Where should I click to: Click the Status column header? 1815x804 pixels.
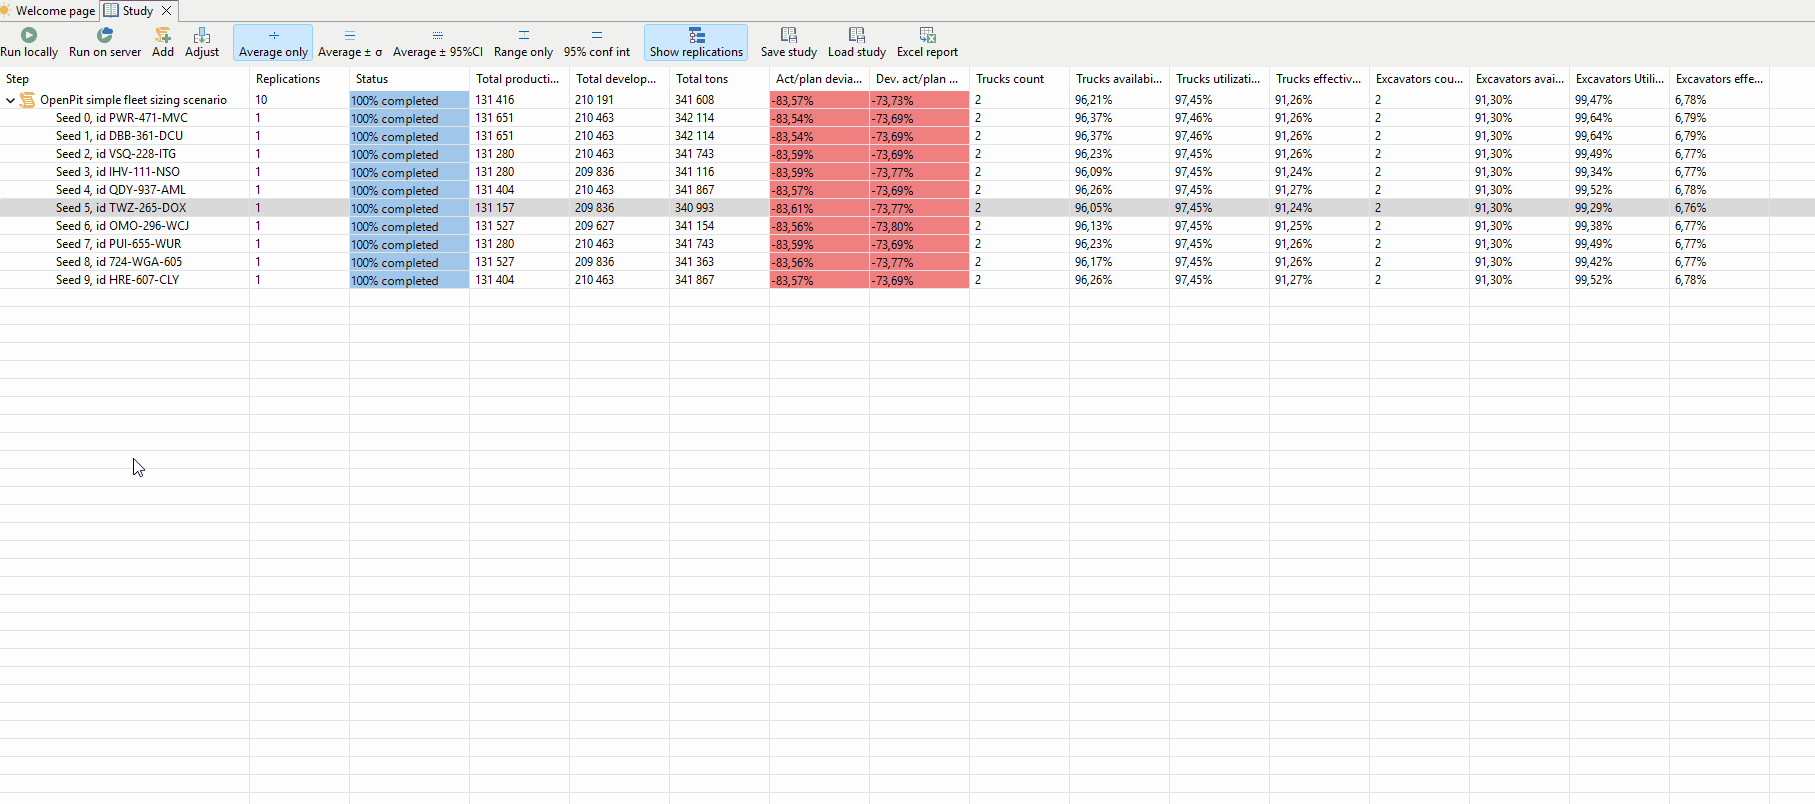pos(409,79)
